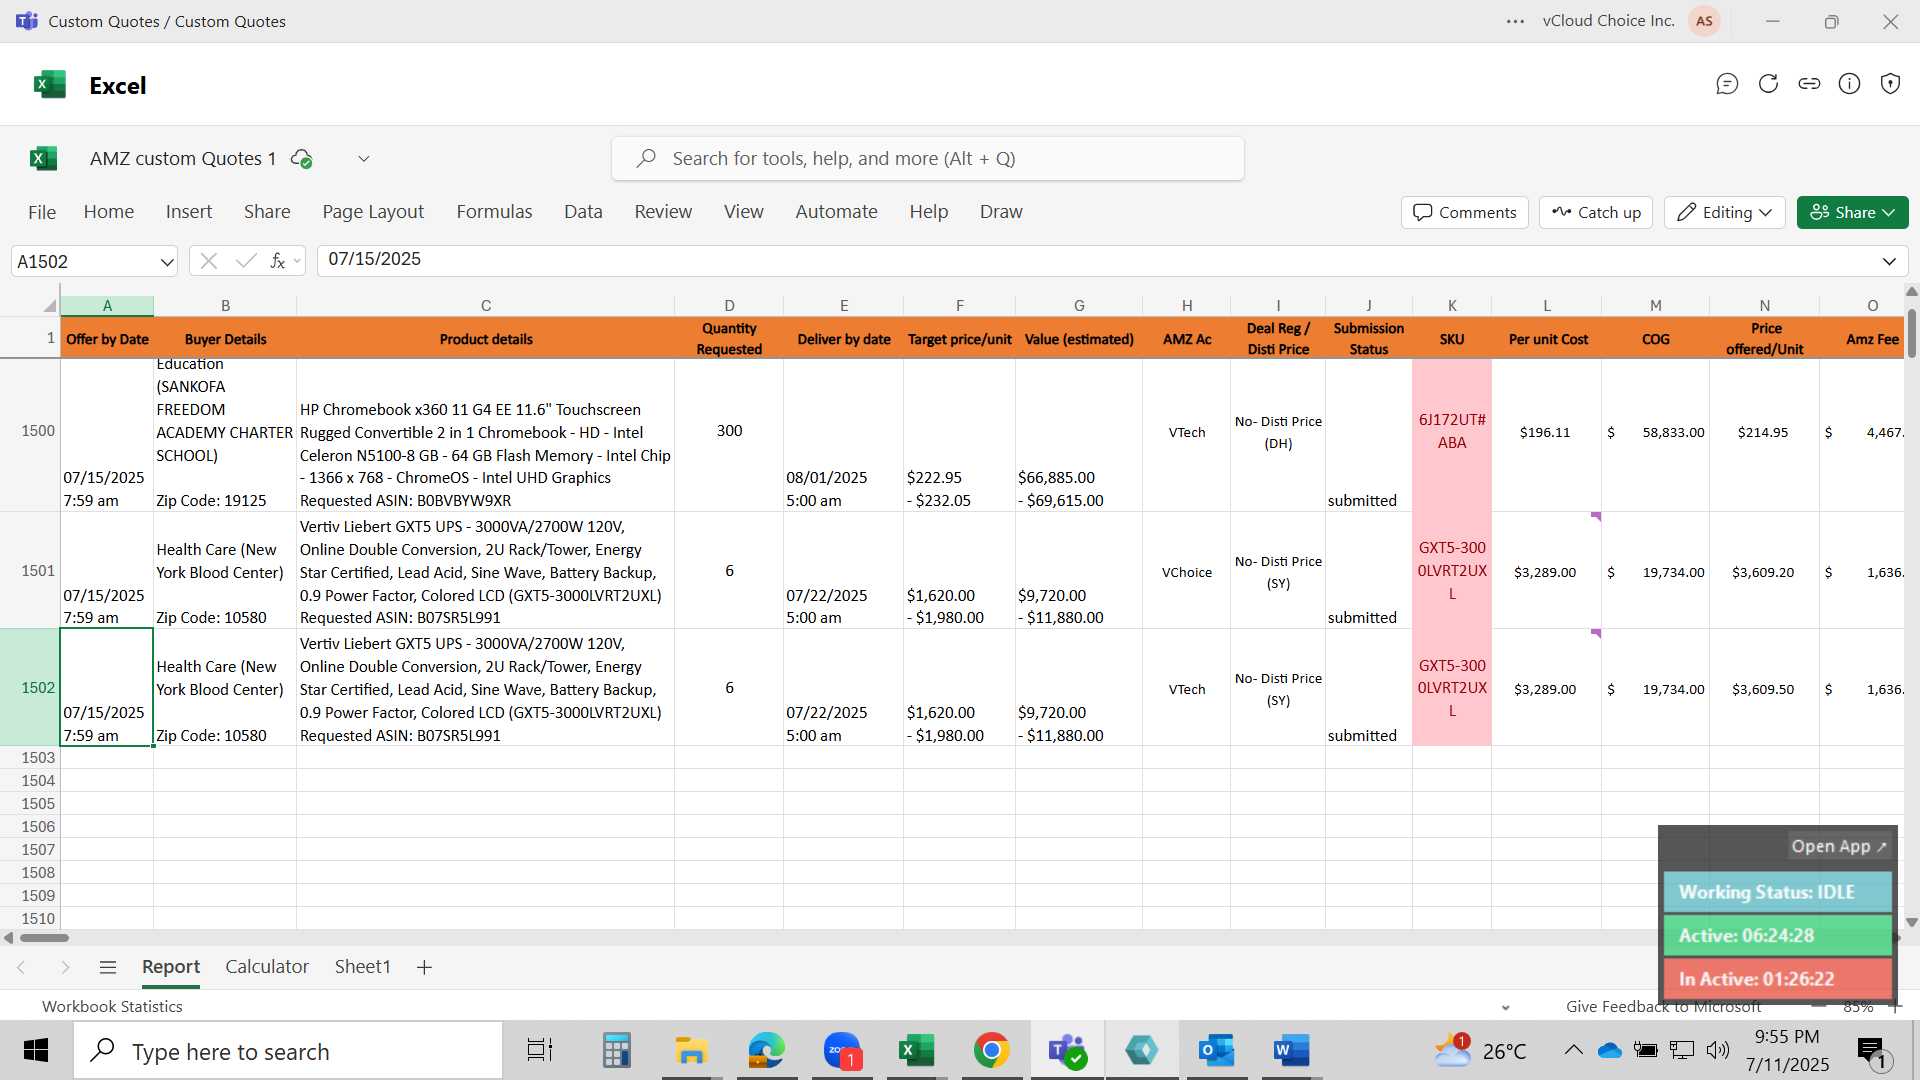Open the Formulas ribbon tab

click(x=494, y=212)
